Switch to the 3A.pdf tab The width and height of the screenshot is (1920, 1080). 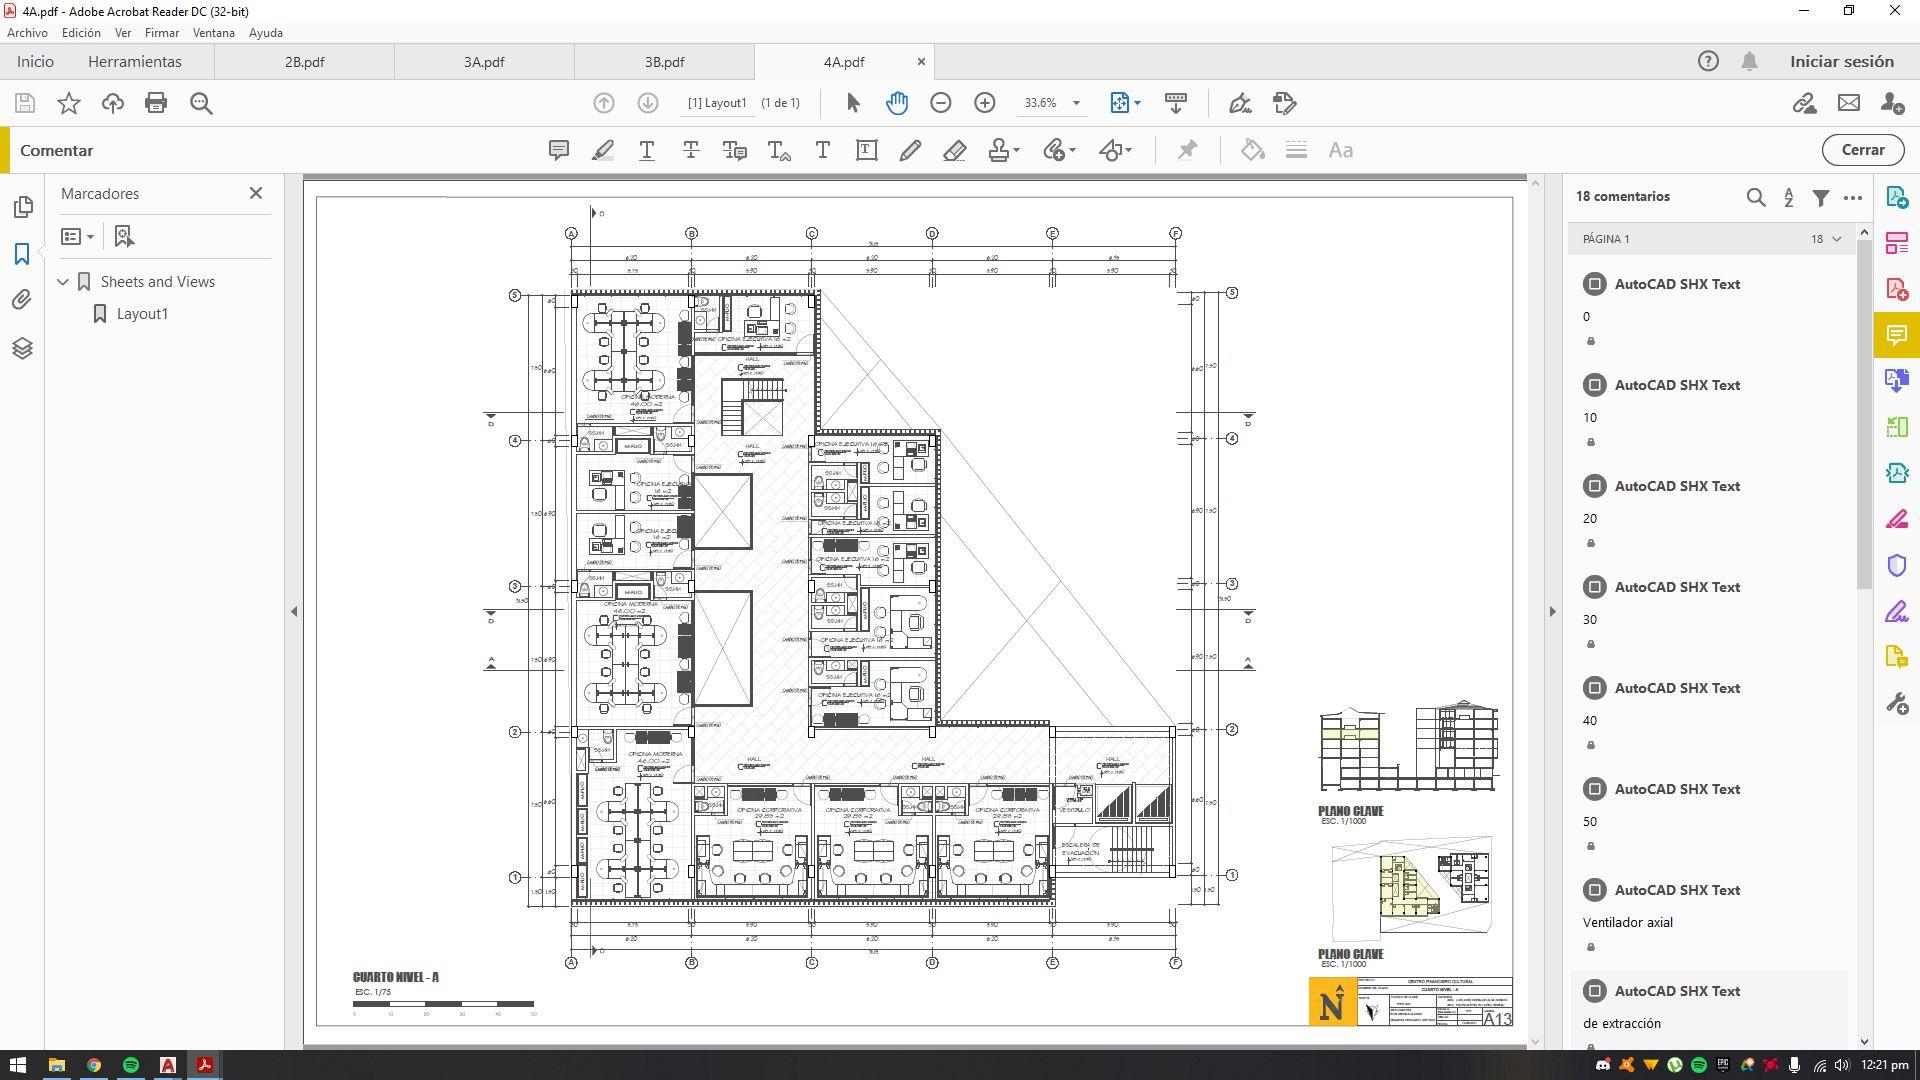484,62
